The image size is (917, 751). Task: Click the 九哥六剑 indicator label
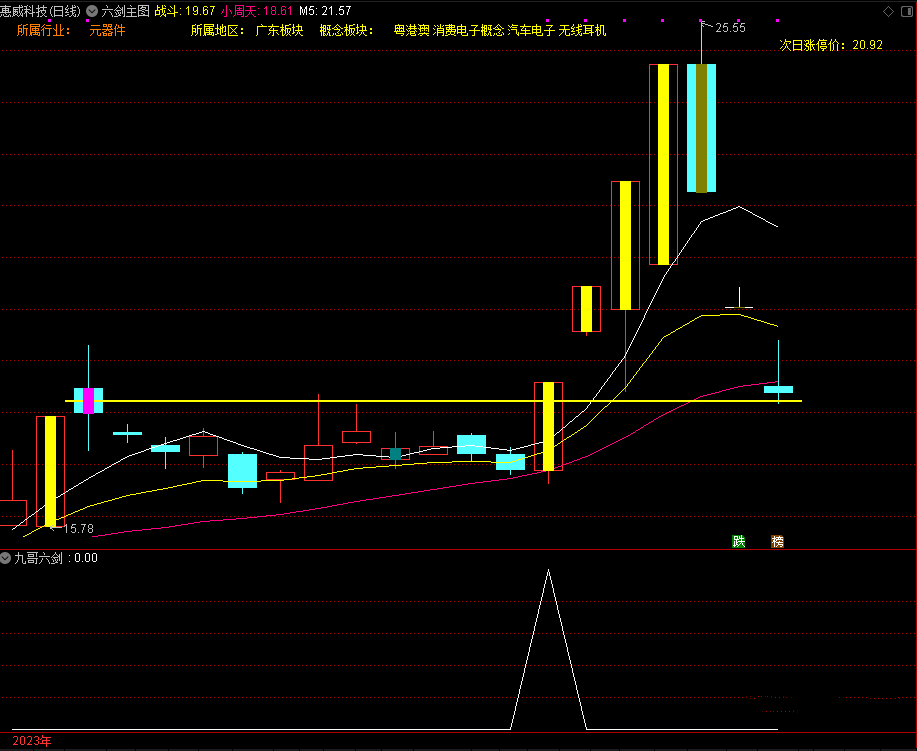tap(39, 558)
